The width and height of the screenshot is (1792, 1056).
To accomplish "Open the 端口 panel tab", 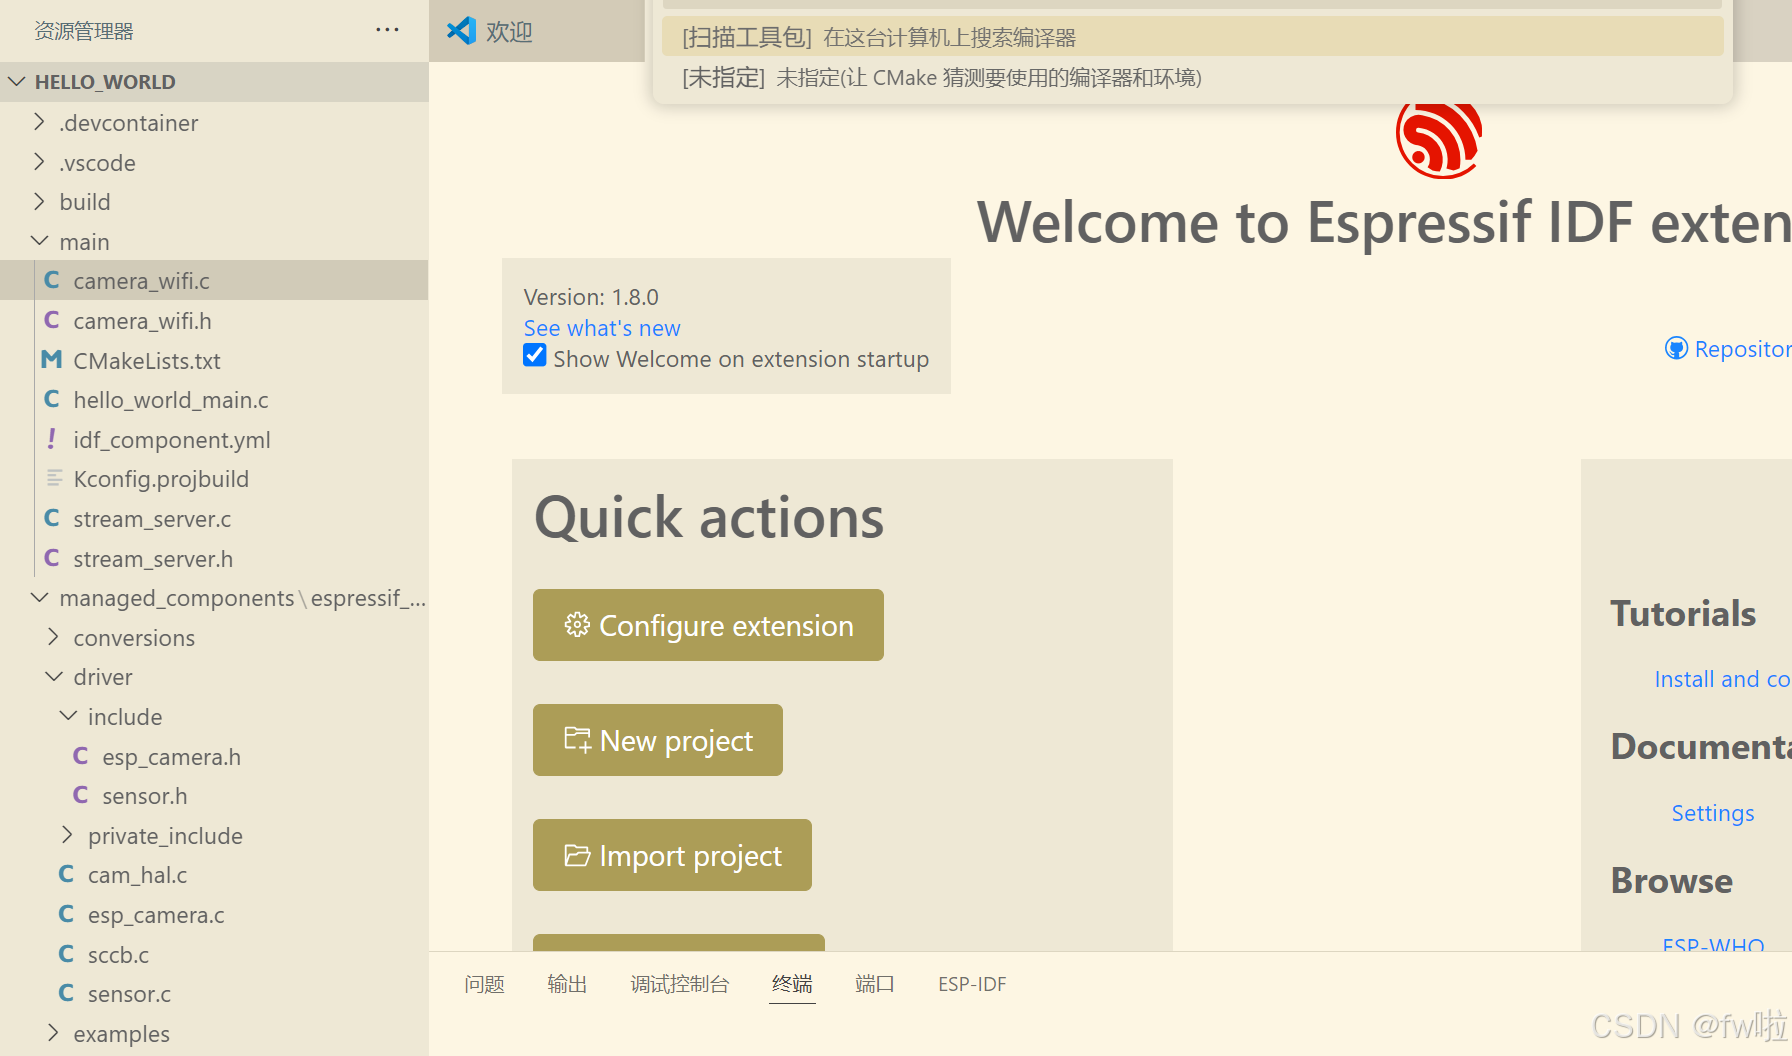I will [x=875, y=984].
